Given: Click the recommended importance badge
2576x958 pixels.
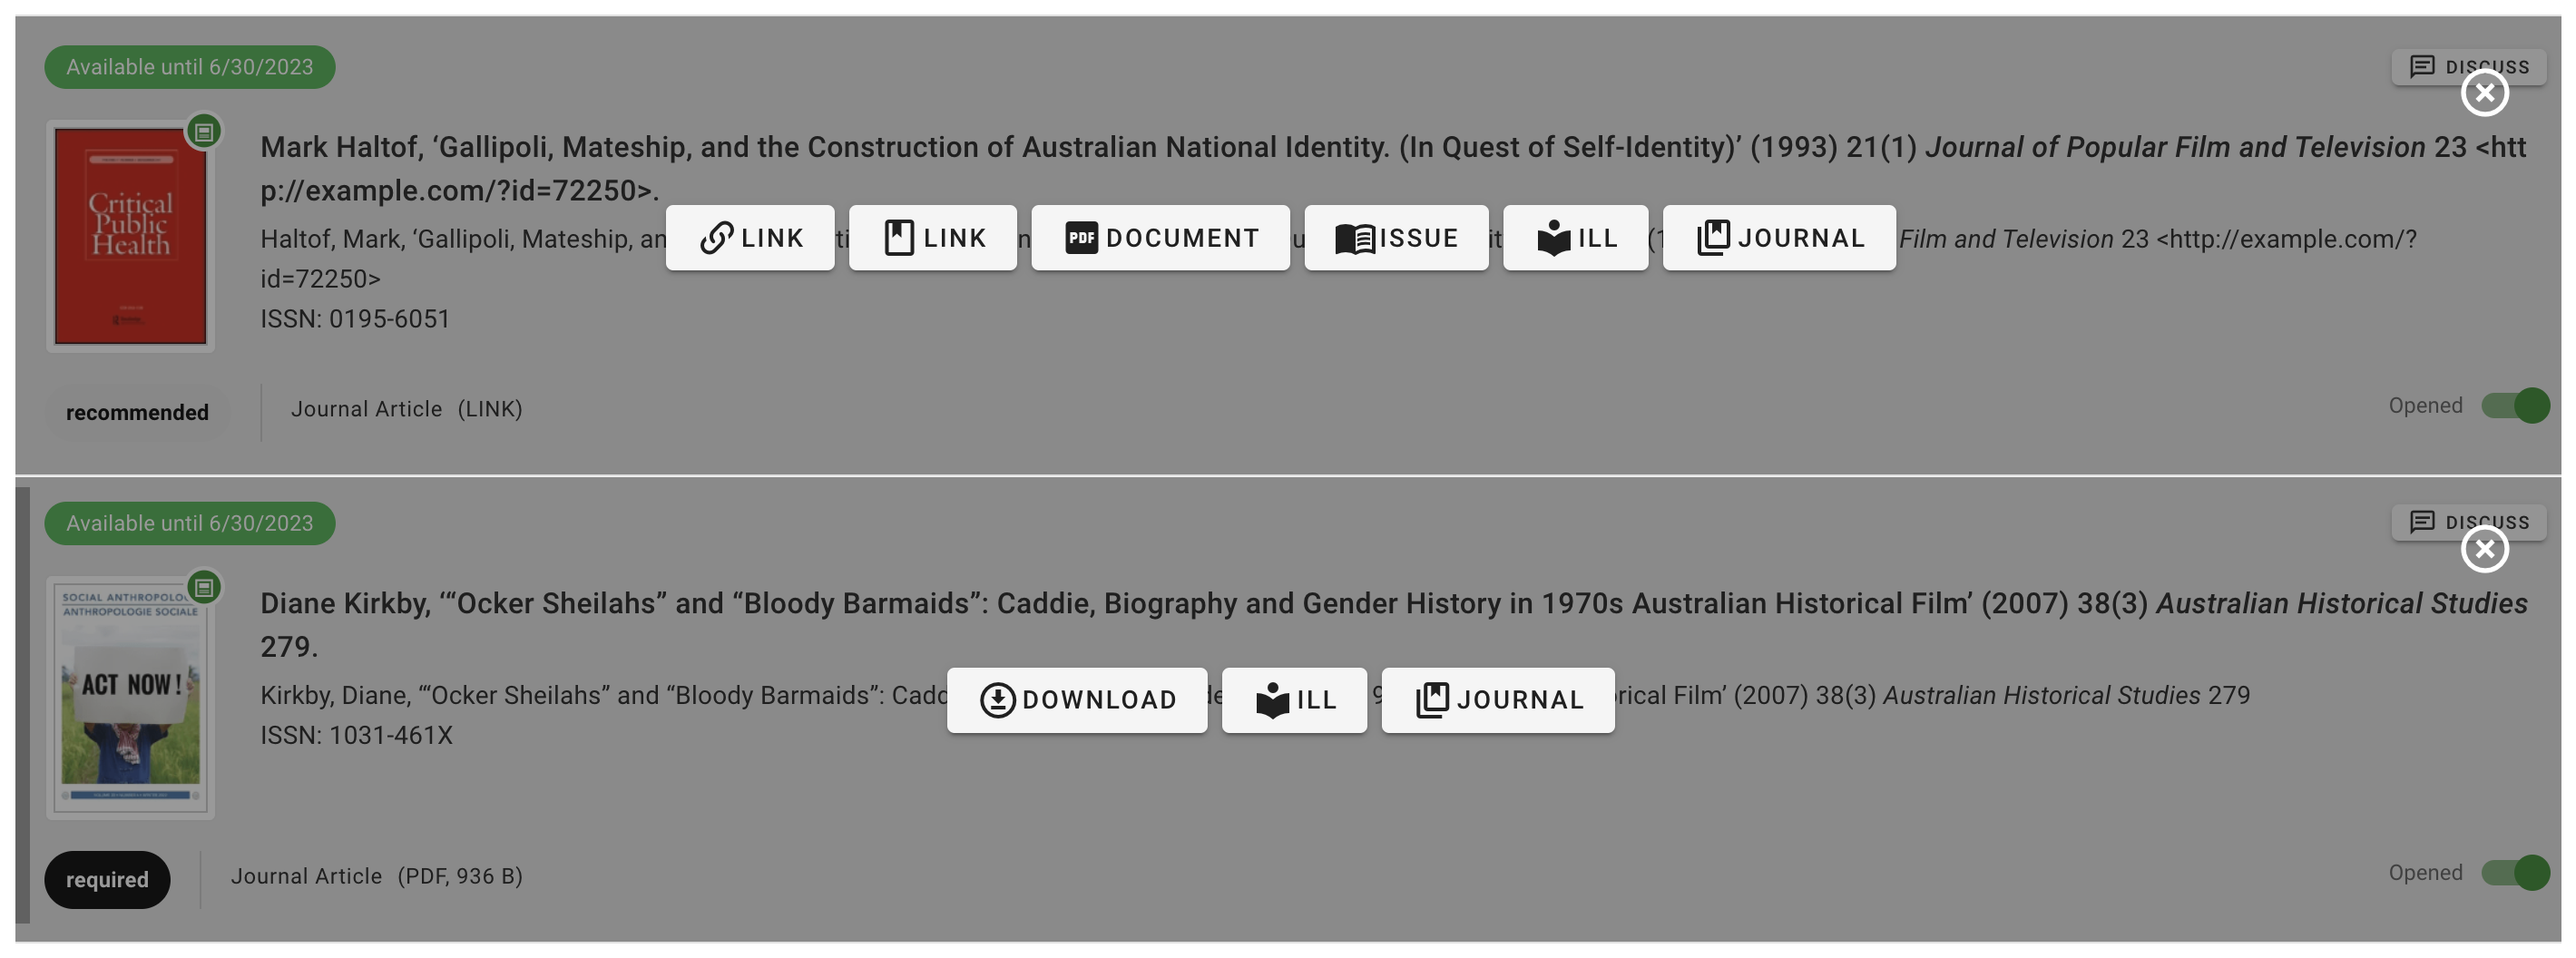Looking at the screenshot, I should (137, 411).
